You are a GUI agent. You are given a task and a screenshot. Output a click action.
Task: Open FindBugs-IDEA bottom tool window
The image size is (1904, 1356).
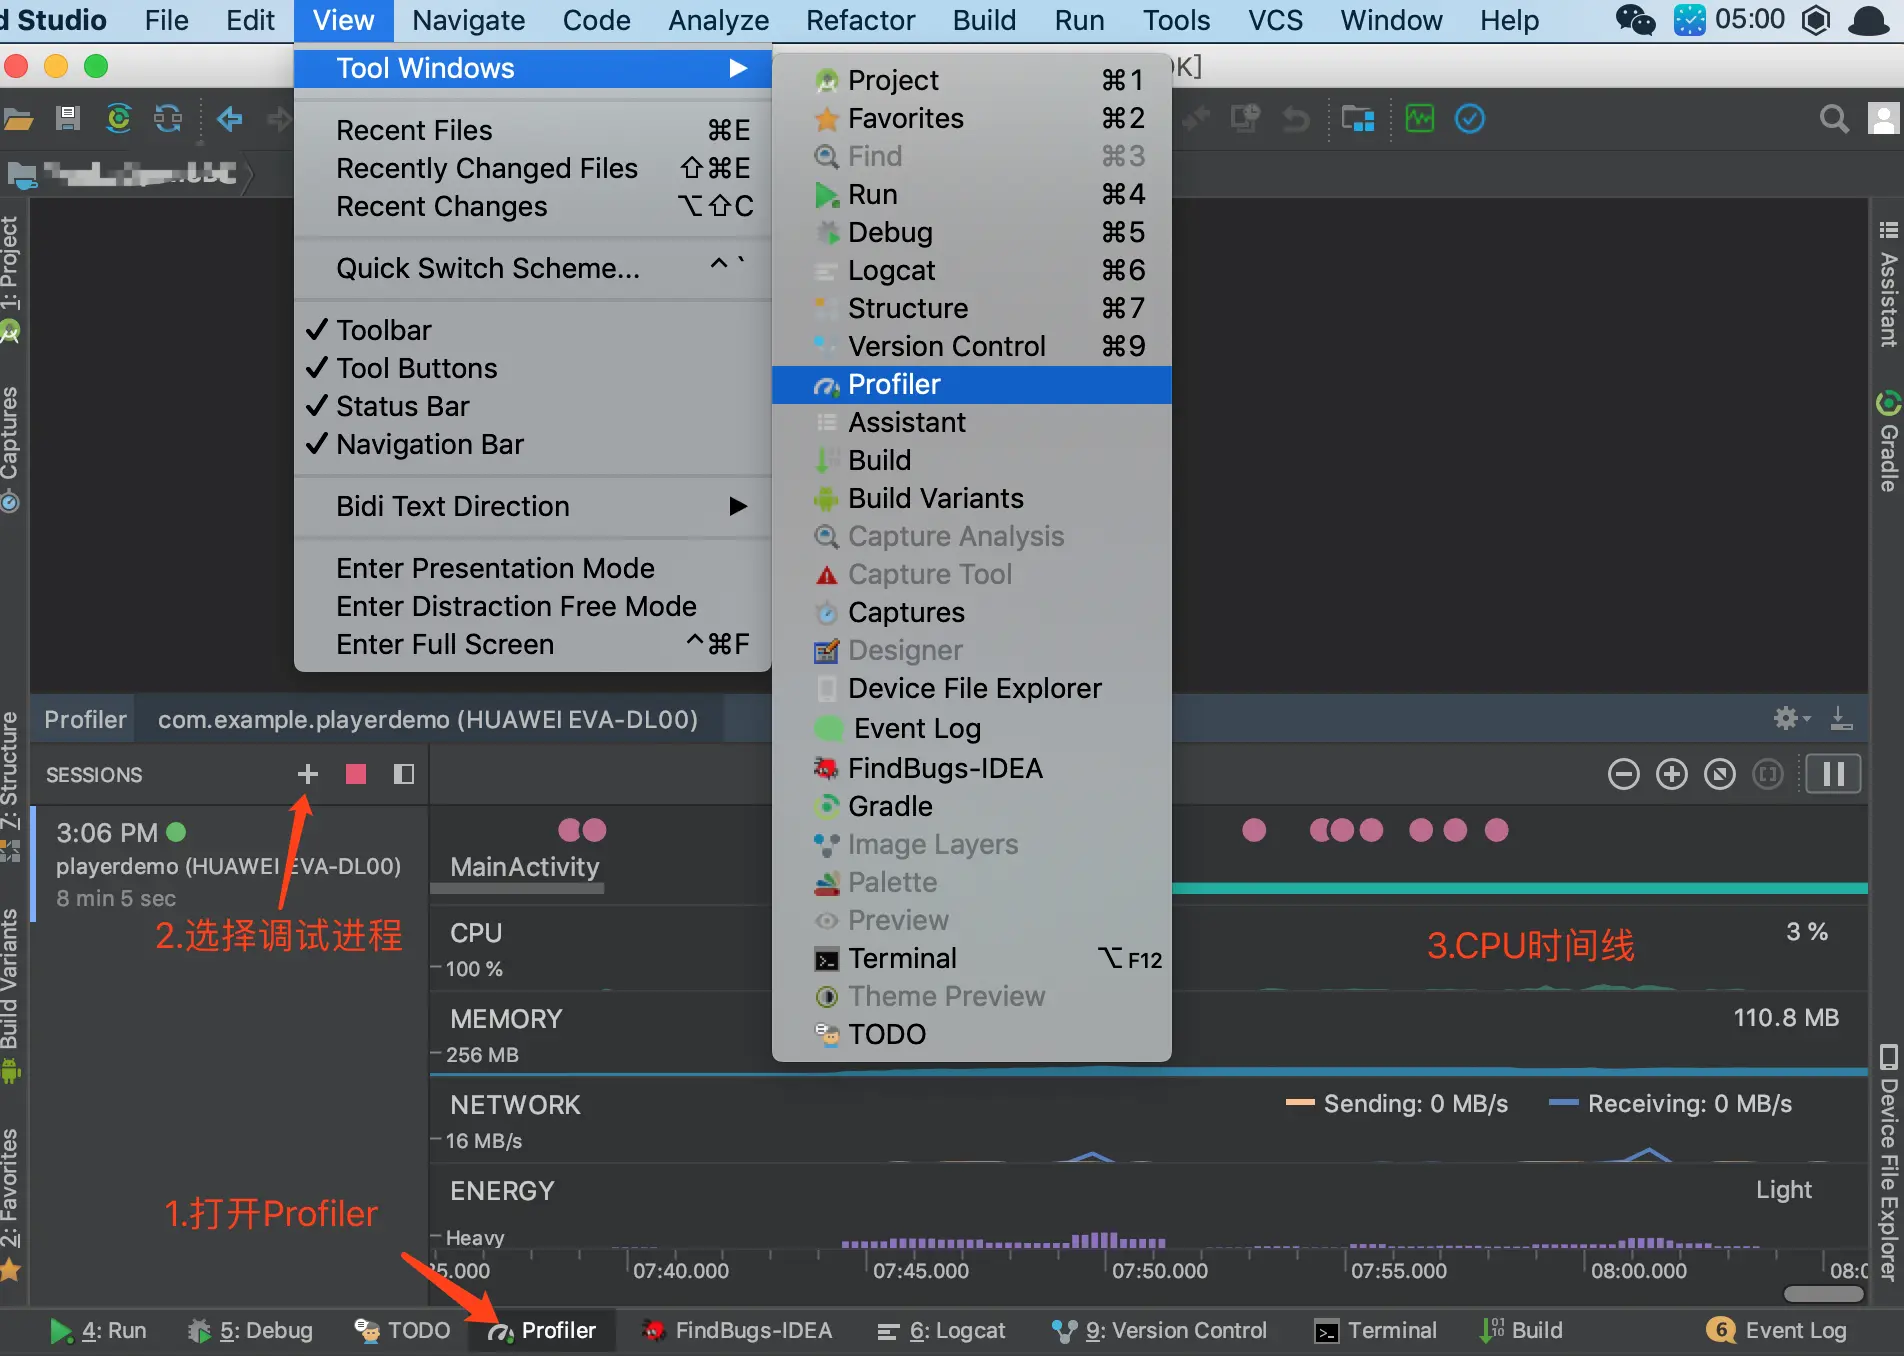pos(737,1331)
